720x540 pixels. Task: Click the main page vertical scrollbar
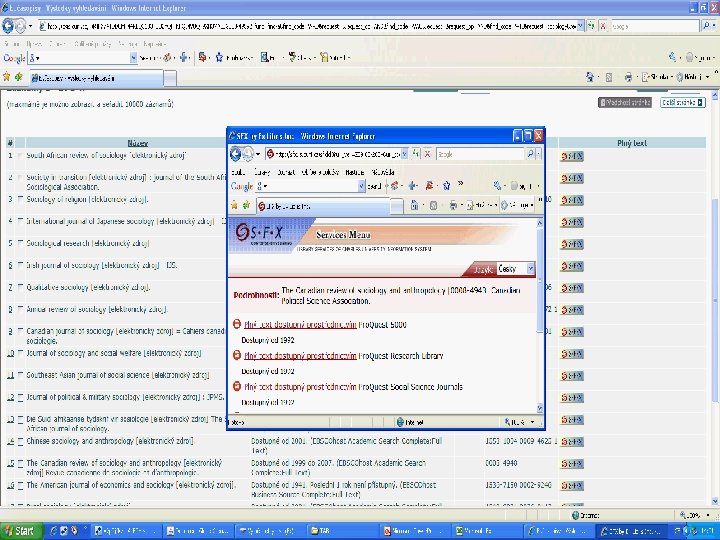tap(714, 298)
